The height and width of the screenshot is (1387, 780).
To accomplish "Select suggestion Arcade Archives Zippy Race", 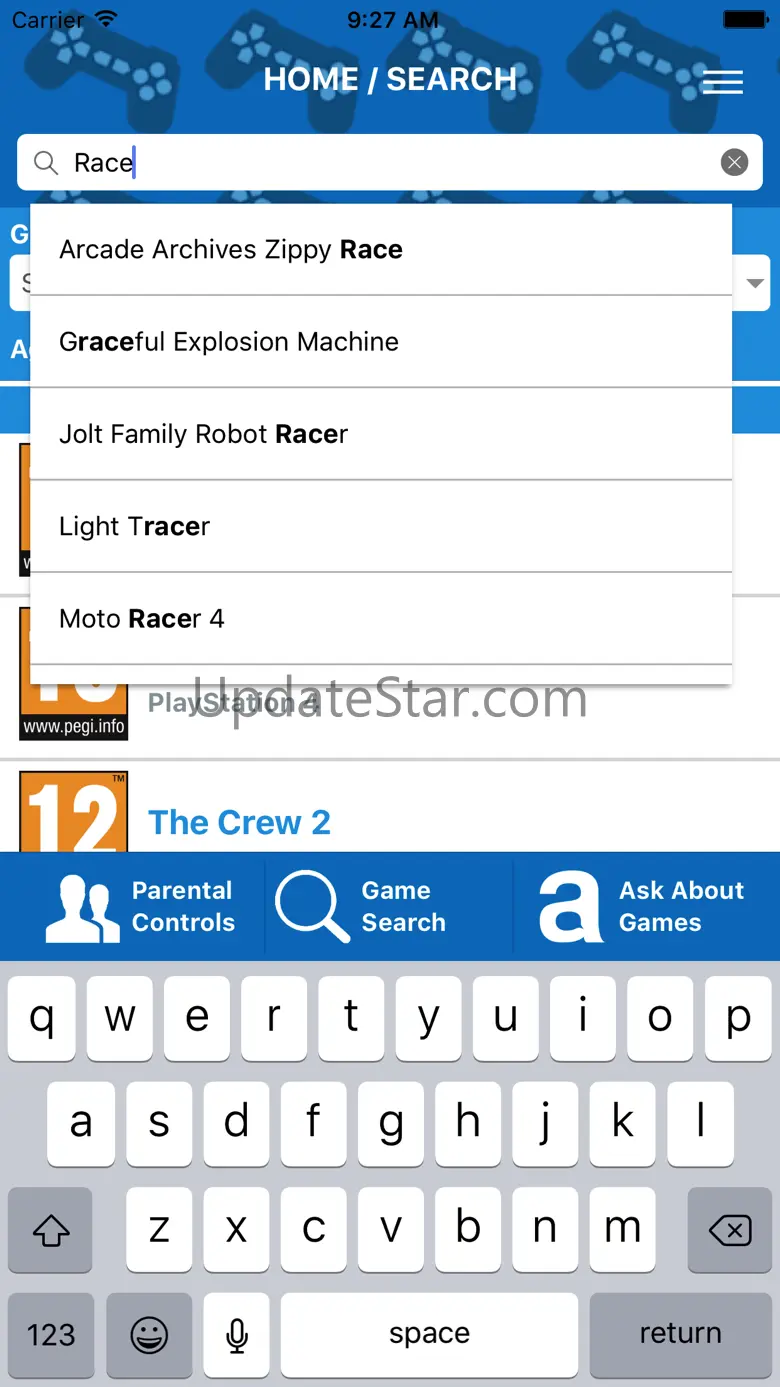I will coord(381,250).
